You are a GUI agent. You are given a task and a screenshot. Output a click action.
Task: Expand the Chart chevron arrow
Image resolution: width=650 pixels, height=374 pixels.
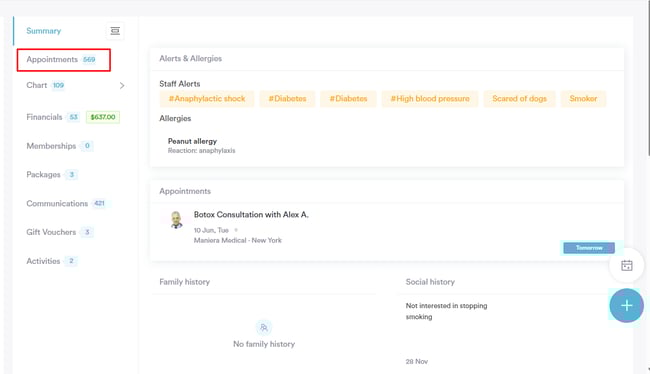(122, 85)
